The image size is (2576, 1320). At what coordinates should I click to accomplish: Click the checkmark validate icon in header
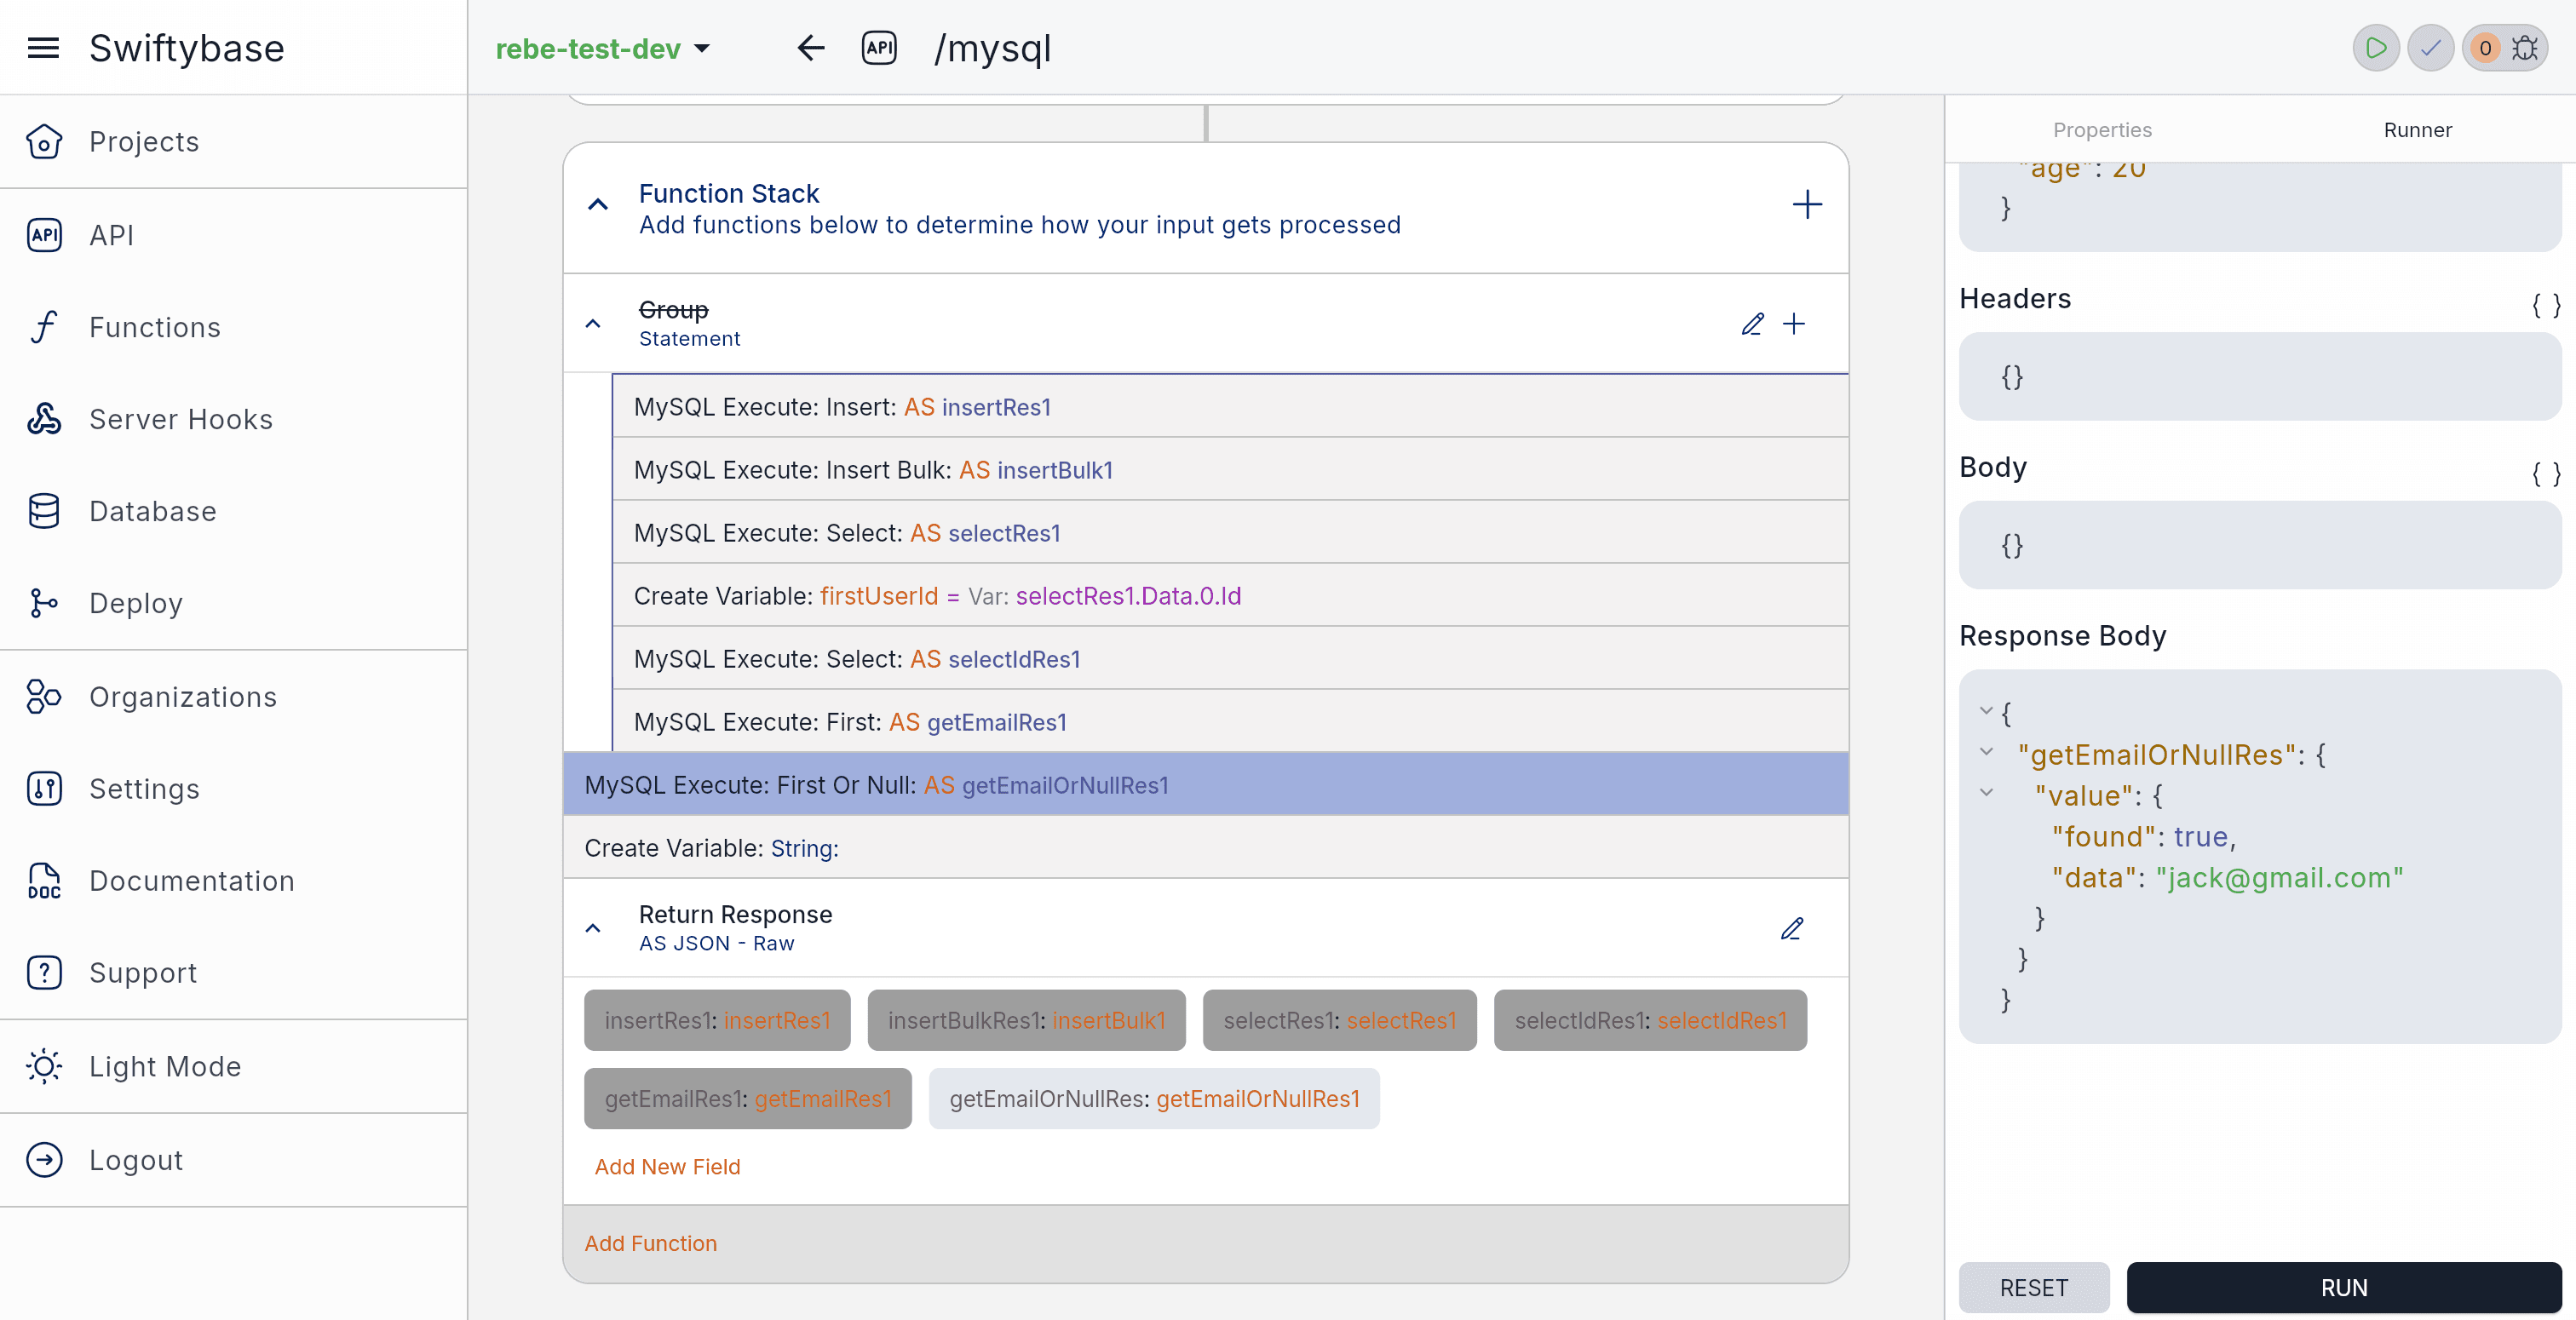point(2431,48)
